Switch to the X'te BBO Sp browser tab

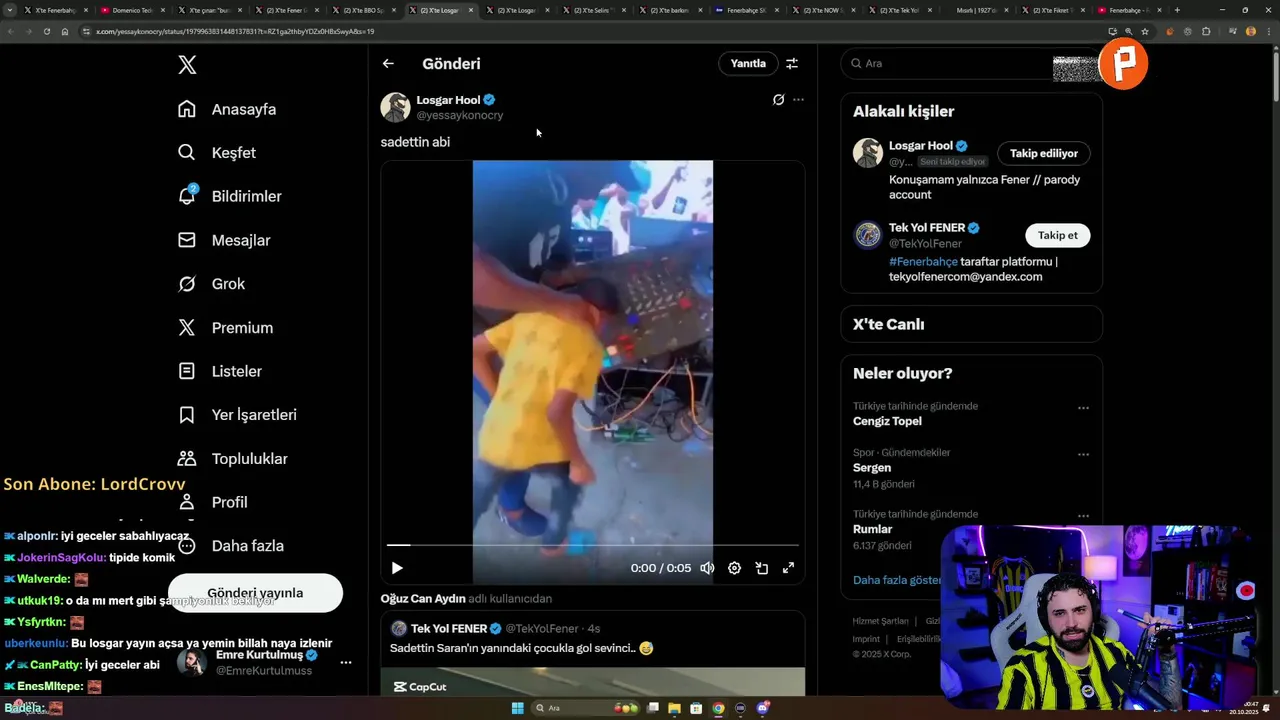[x=362, y=10]
